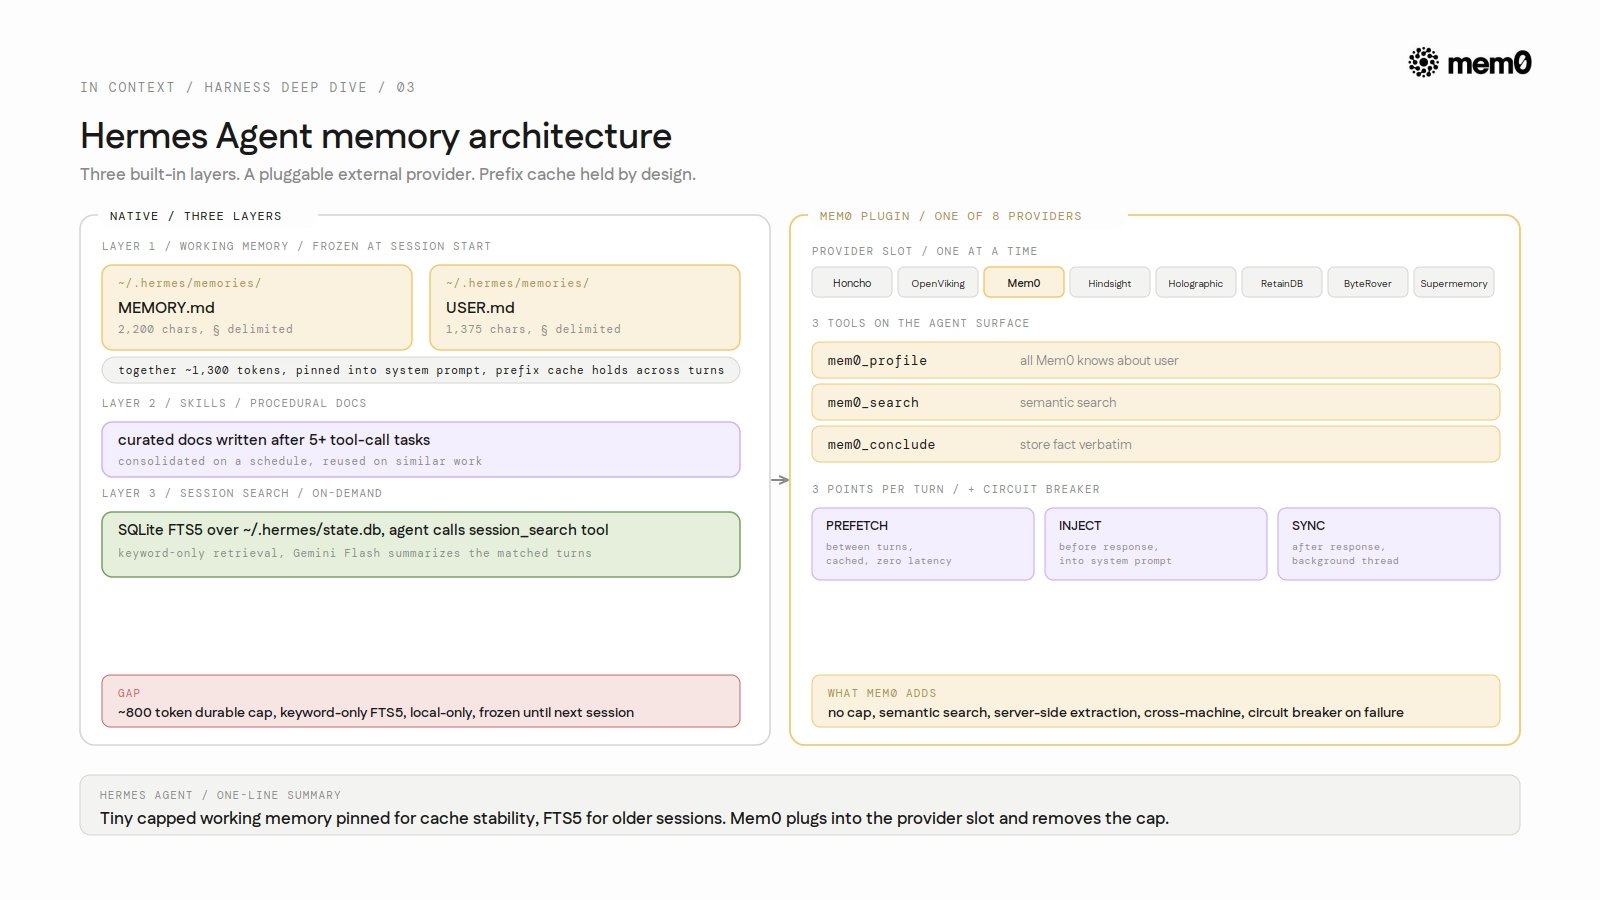Select the ByteRover provider chip
This screenshot has height=900, width=1600.
click(x=1368, y=283)
